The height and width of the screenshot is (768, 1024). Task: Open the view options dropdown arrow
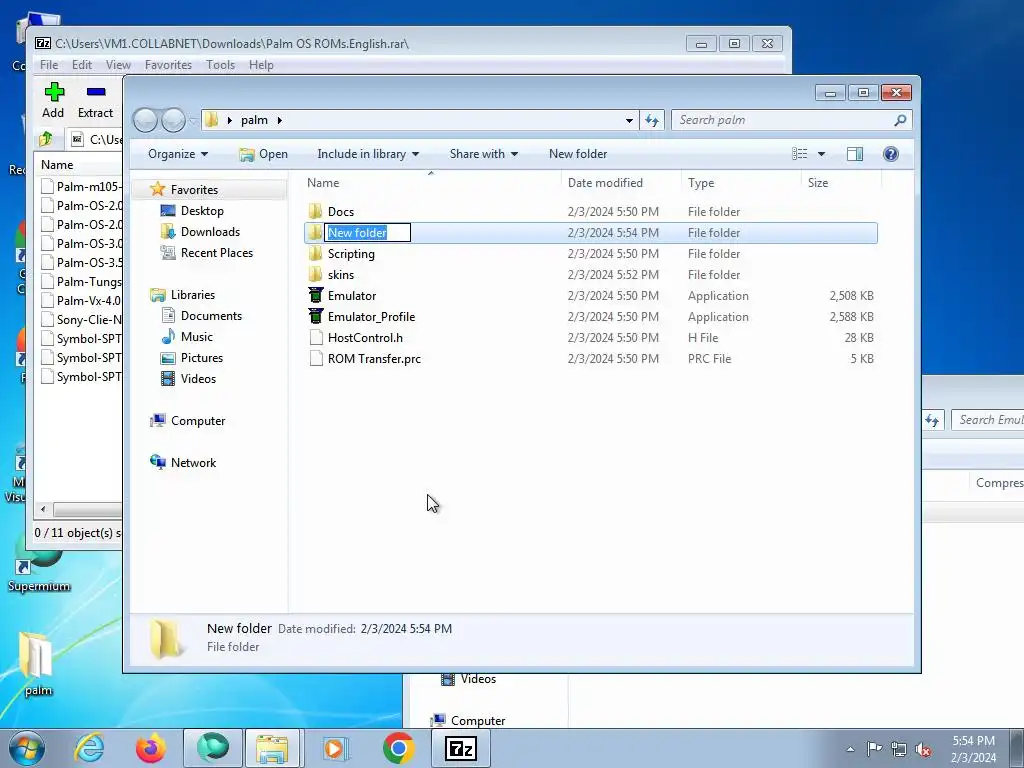tap(822, 154)
